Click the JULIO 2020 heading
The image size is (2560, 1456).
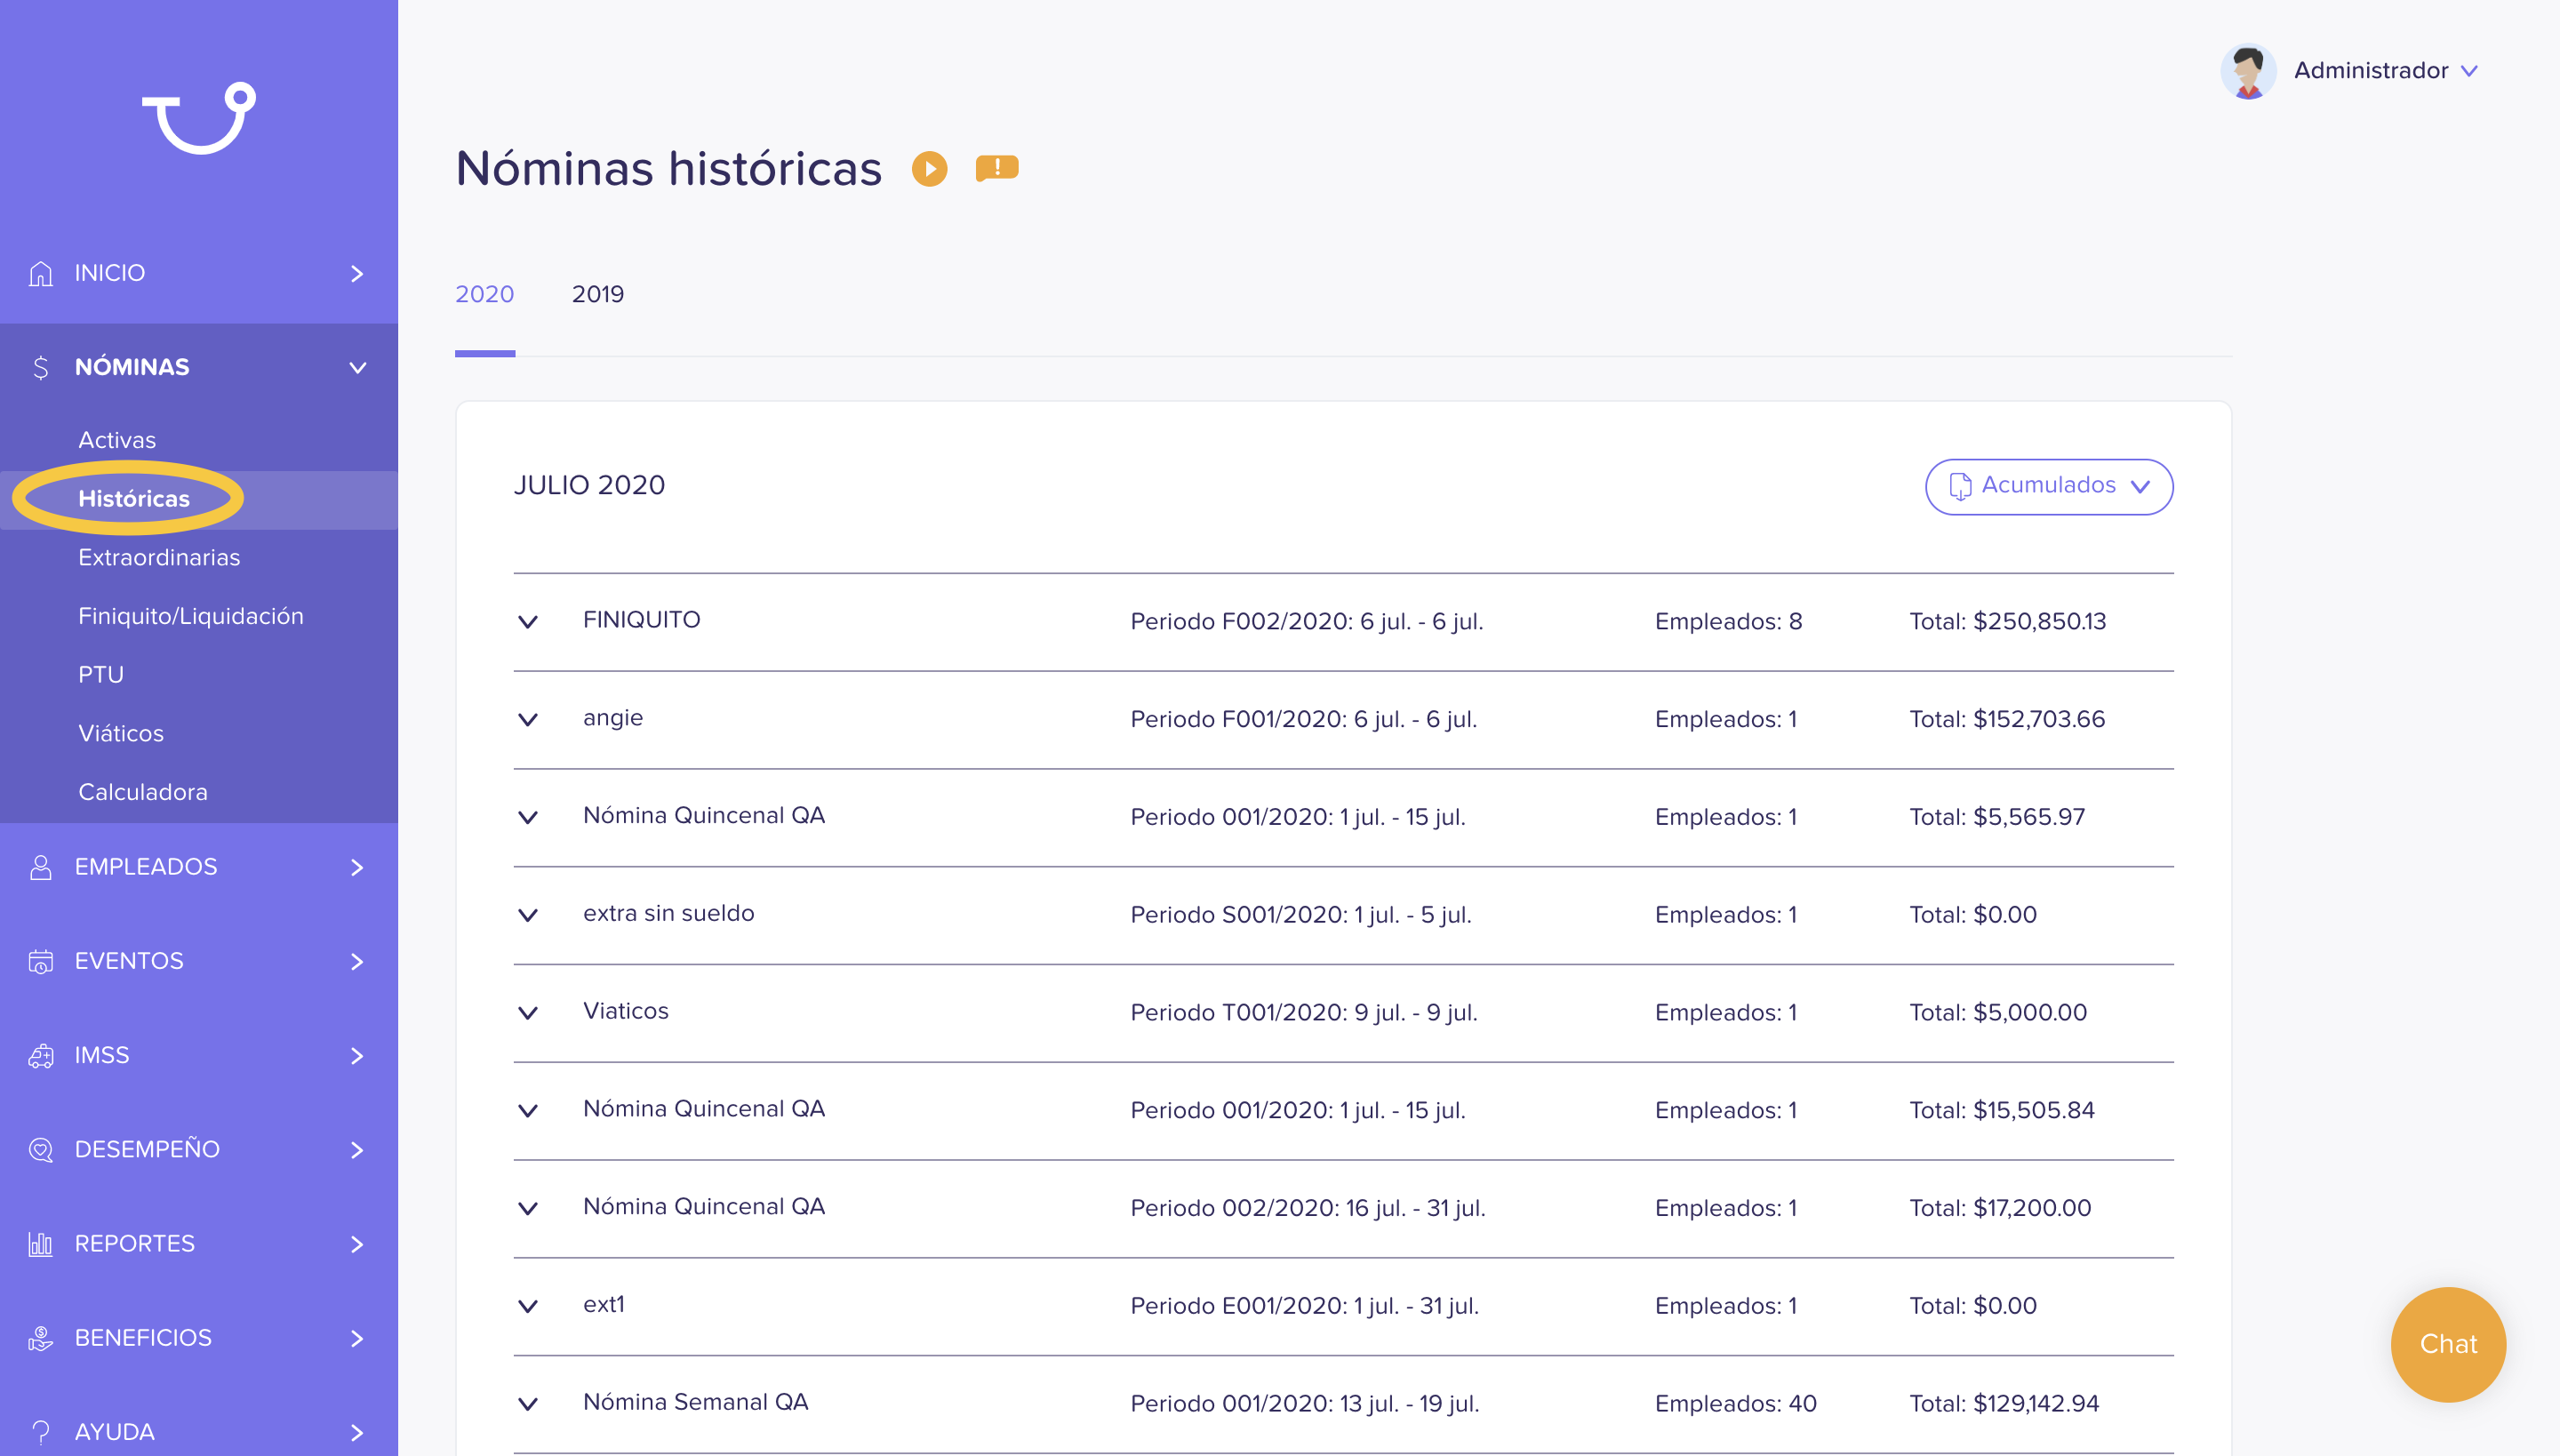[x=589, y=485]
